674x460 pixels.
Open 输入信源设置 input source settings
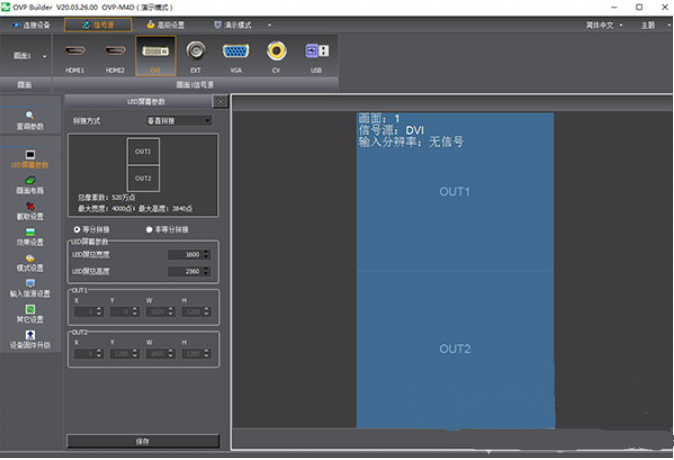pos(30,288)
